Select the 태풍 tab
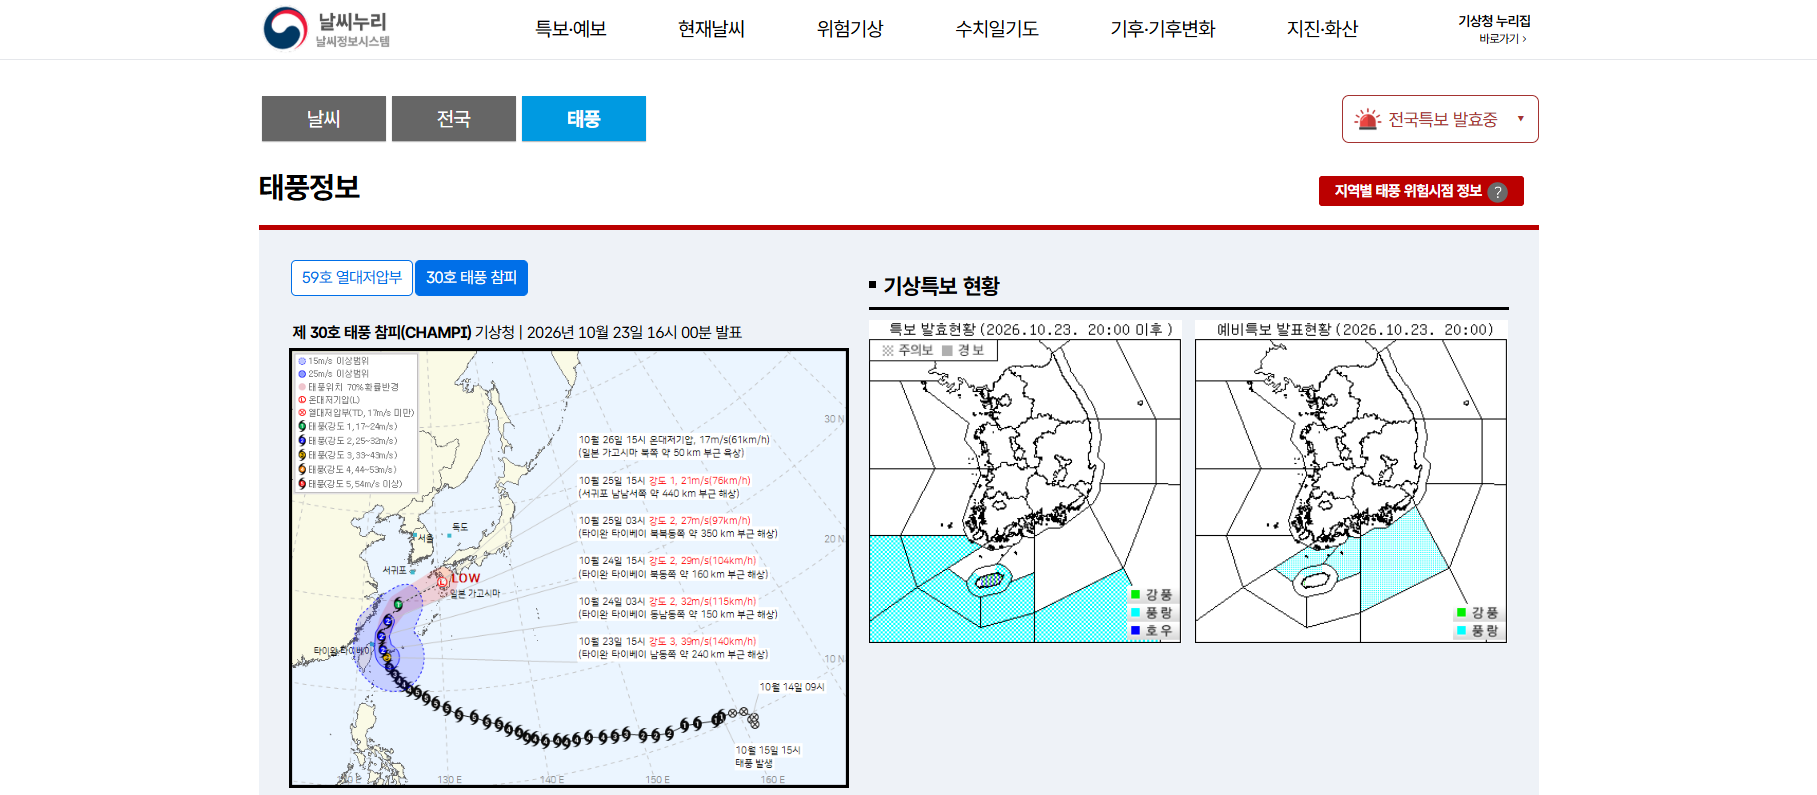1817x795 pixels. click(584, 119)
